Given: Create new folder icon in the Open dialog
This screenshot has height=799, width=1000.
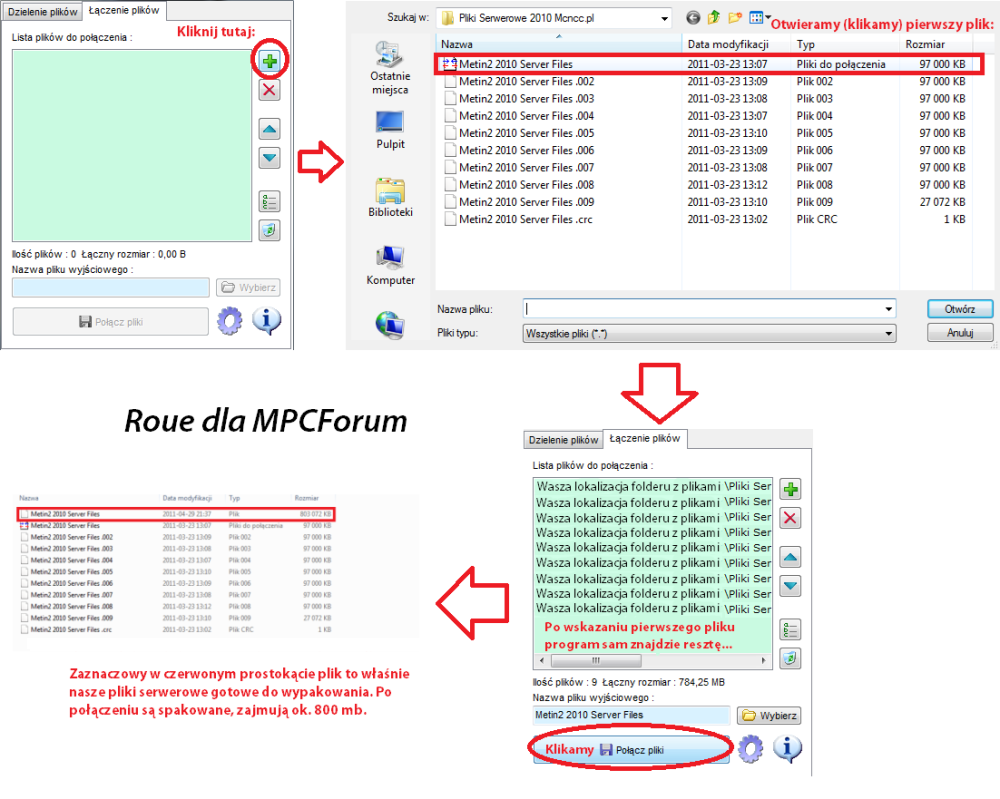Looking at the screenshot, I should [x=735, y=18].
